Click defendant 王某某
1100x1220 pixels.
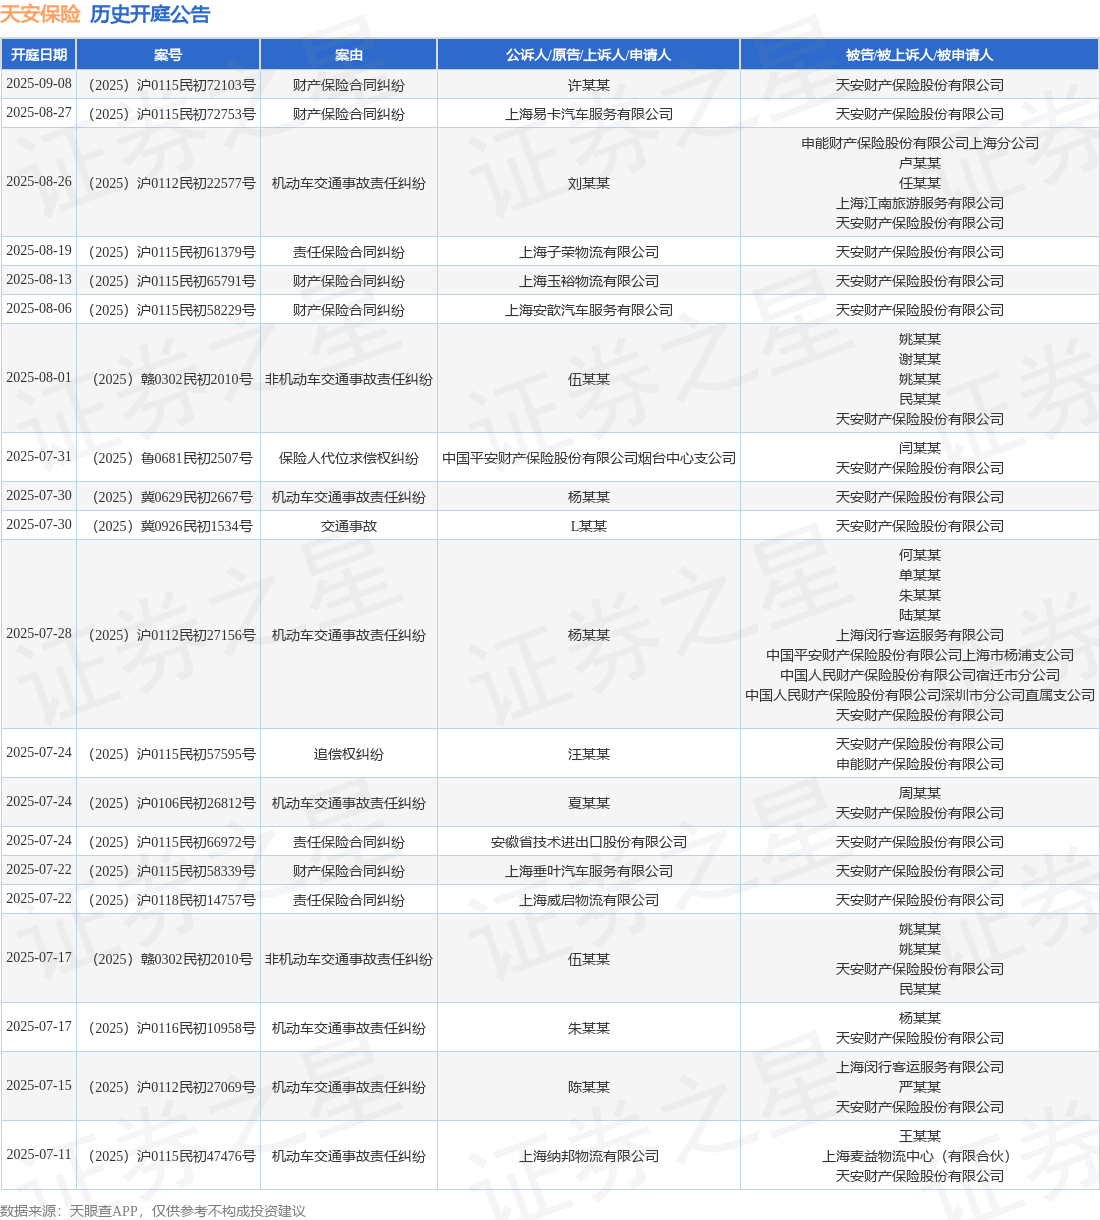tap(920, 1136)
